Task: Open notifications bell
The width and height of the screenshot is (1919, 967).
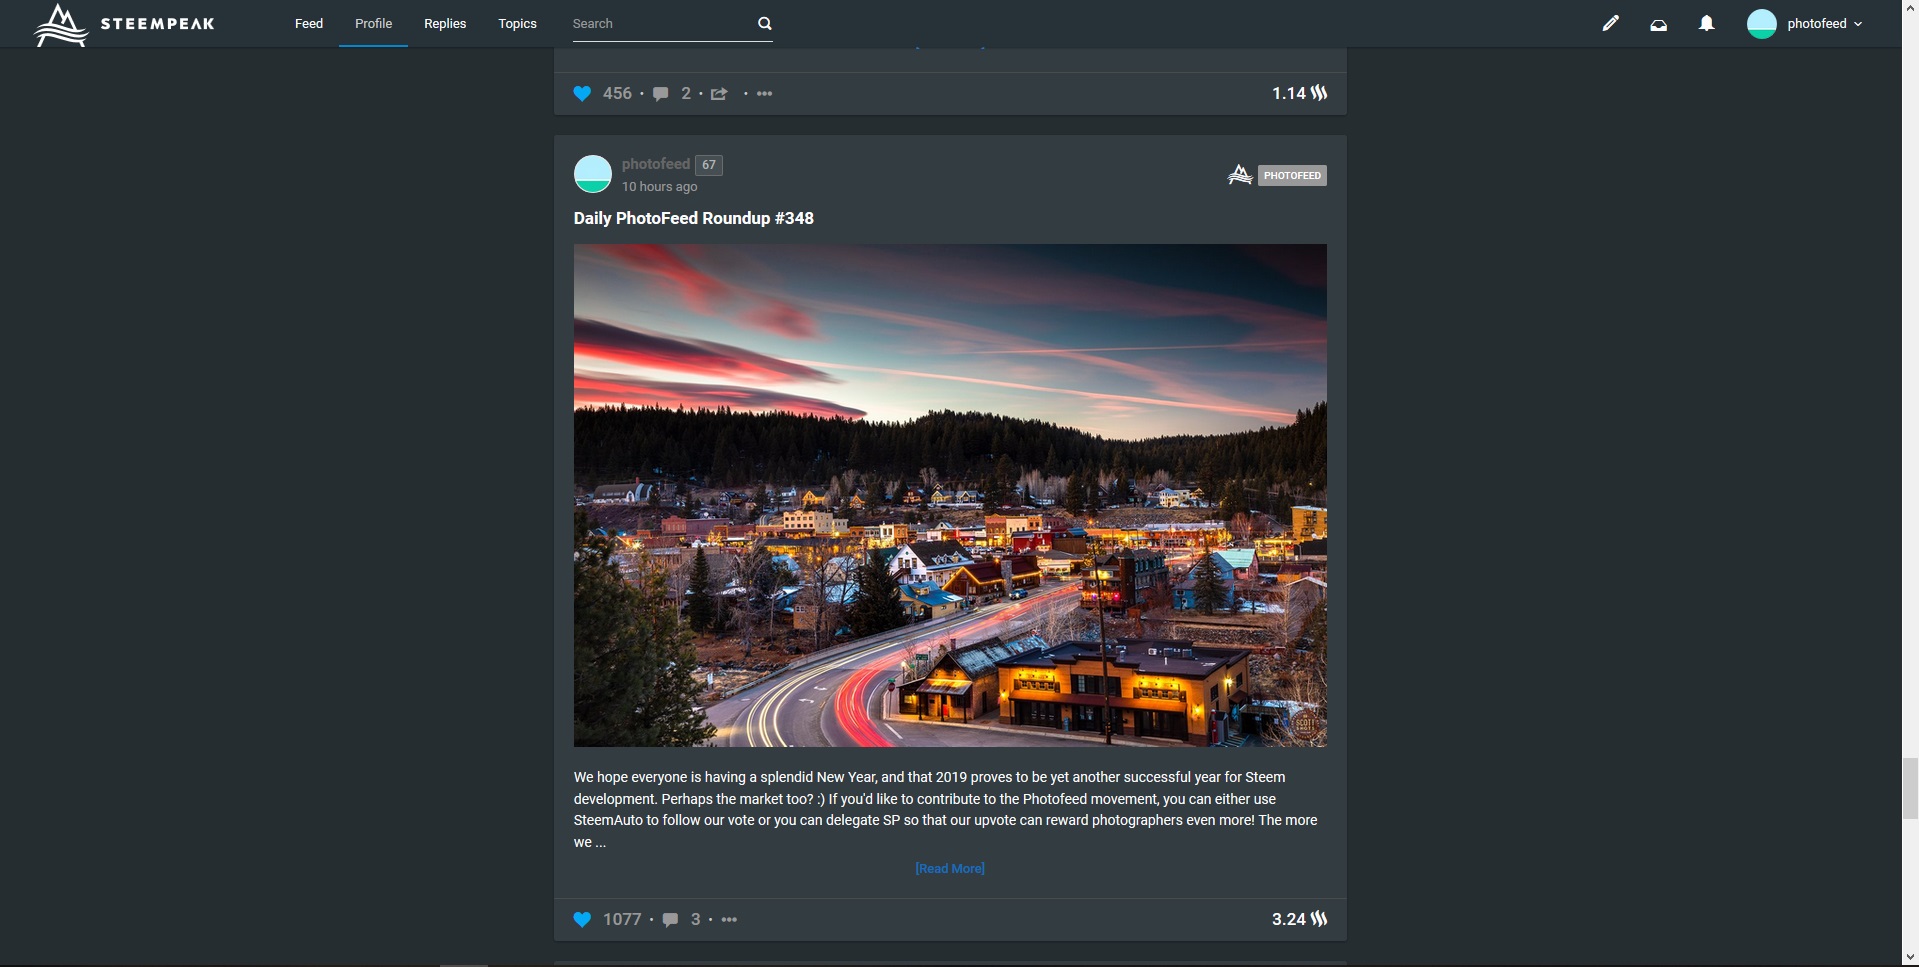Action: (1706, 24)
